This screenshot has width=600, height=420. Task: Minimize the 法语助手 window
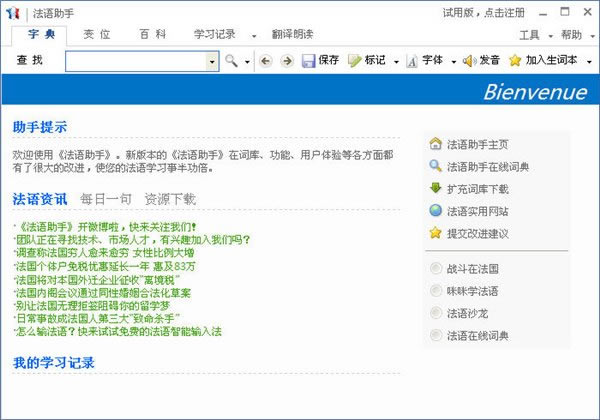[543, 13]
